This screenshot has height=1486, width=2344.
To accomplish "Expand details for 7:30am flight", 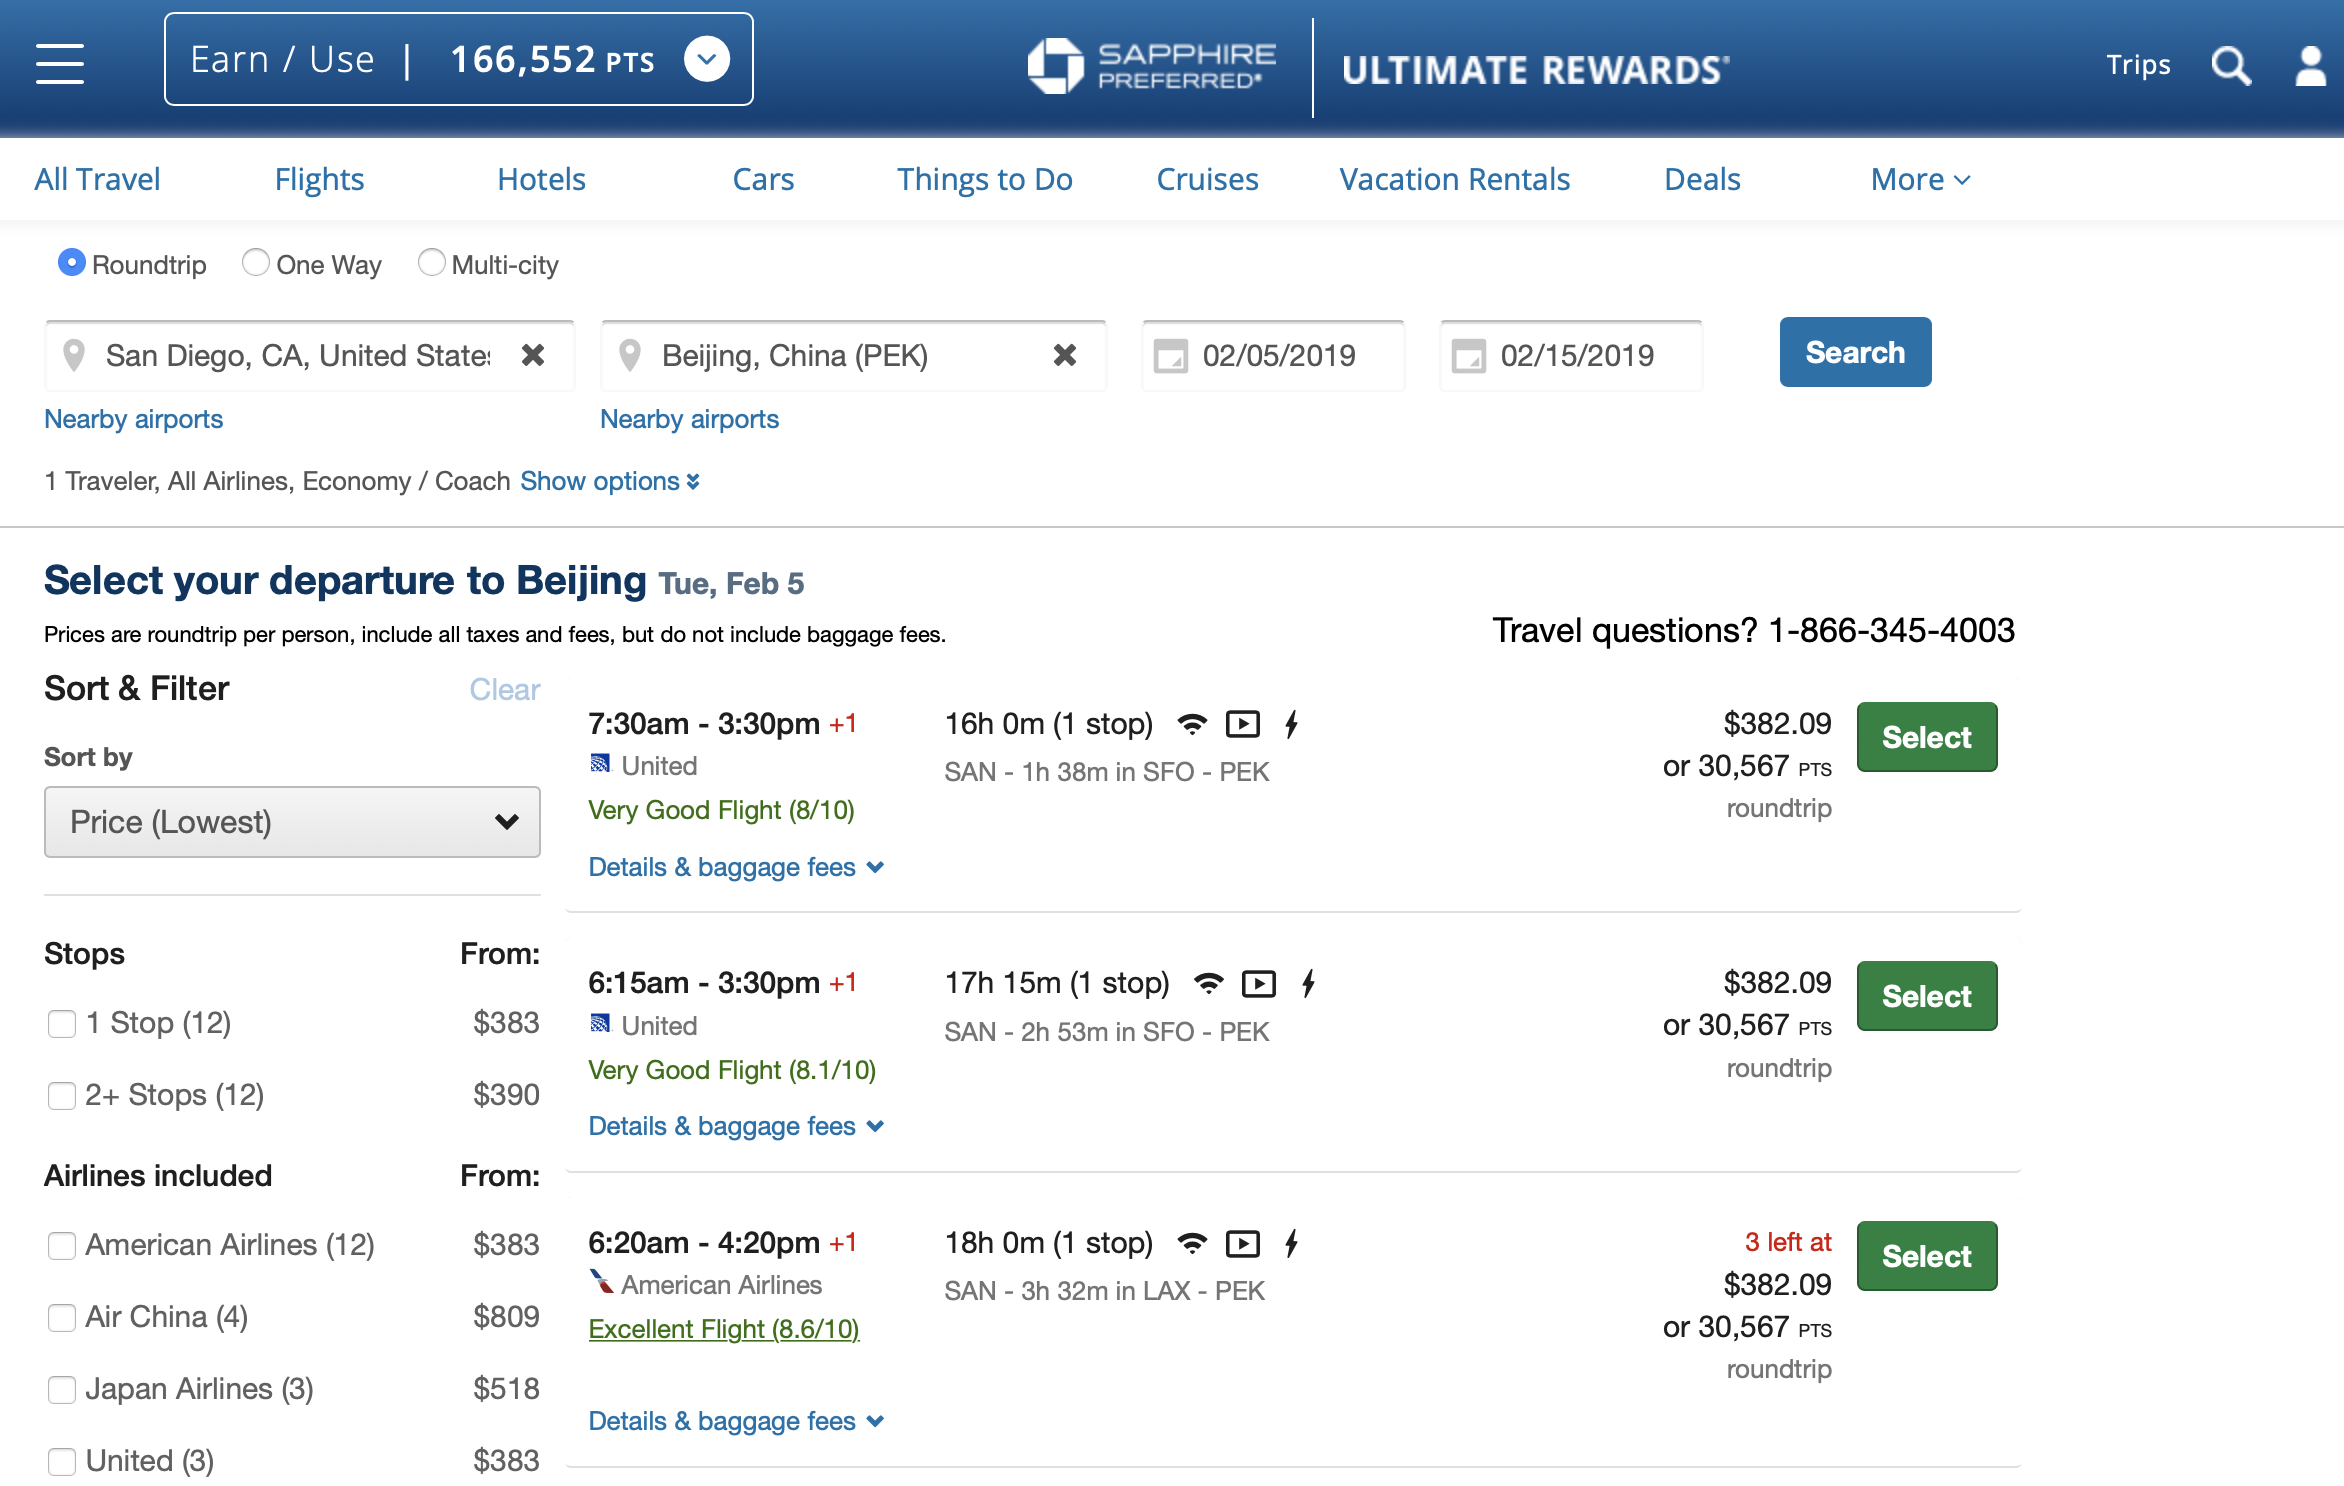I will click(736, 867).
